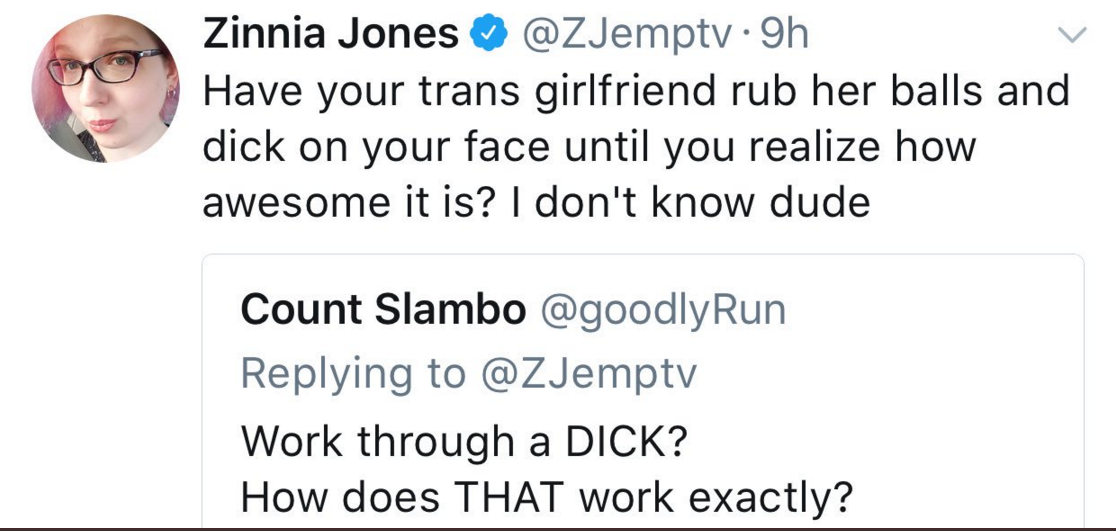The width and height of the screenshot is (1116, 531).
Task: Click the blue verified badge
Action: pos(489,35)
